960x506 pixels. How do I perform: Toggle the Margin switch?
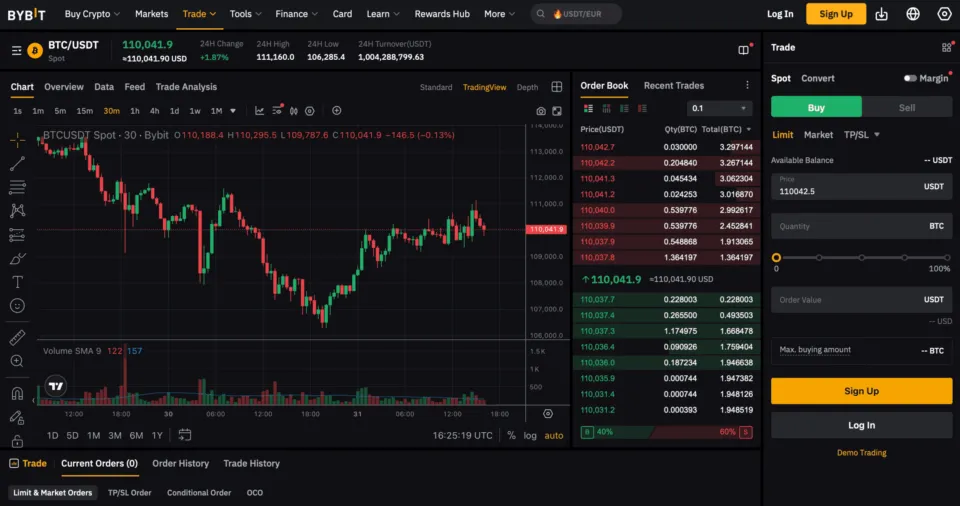(910, 78)
